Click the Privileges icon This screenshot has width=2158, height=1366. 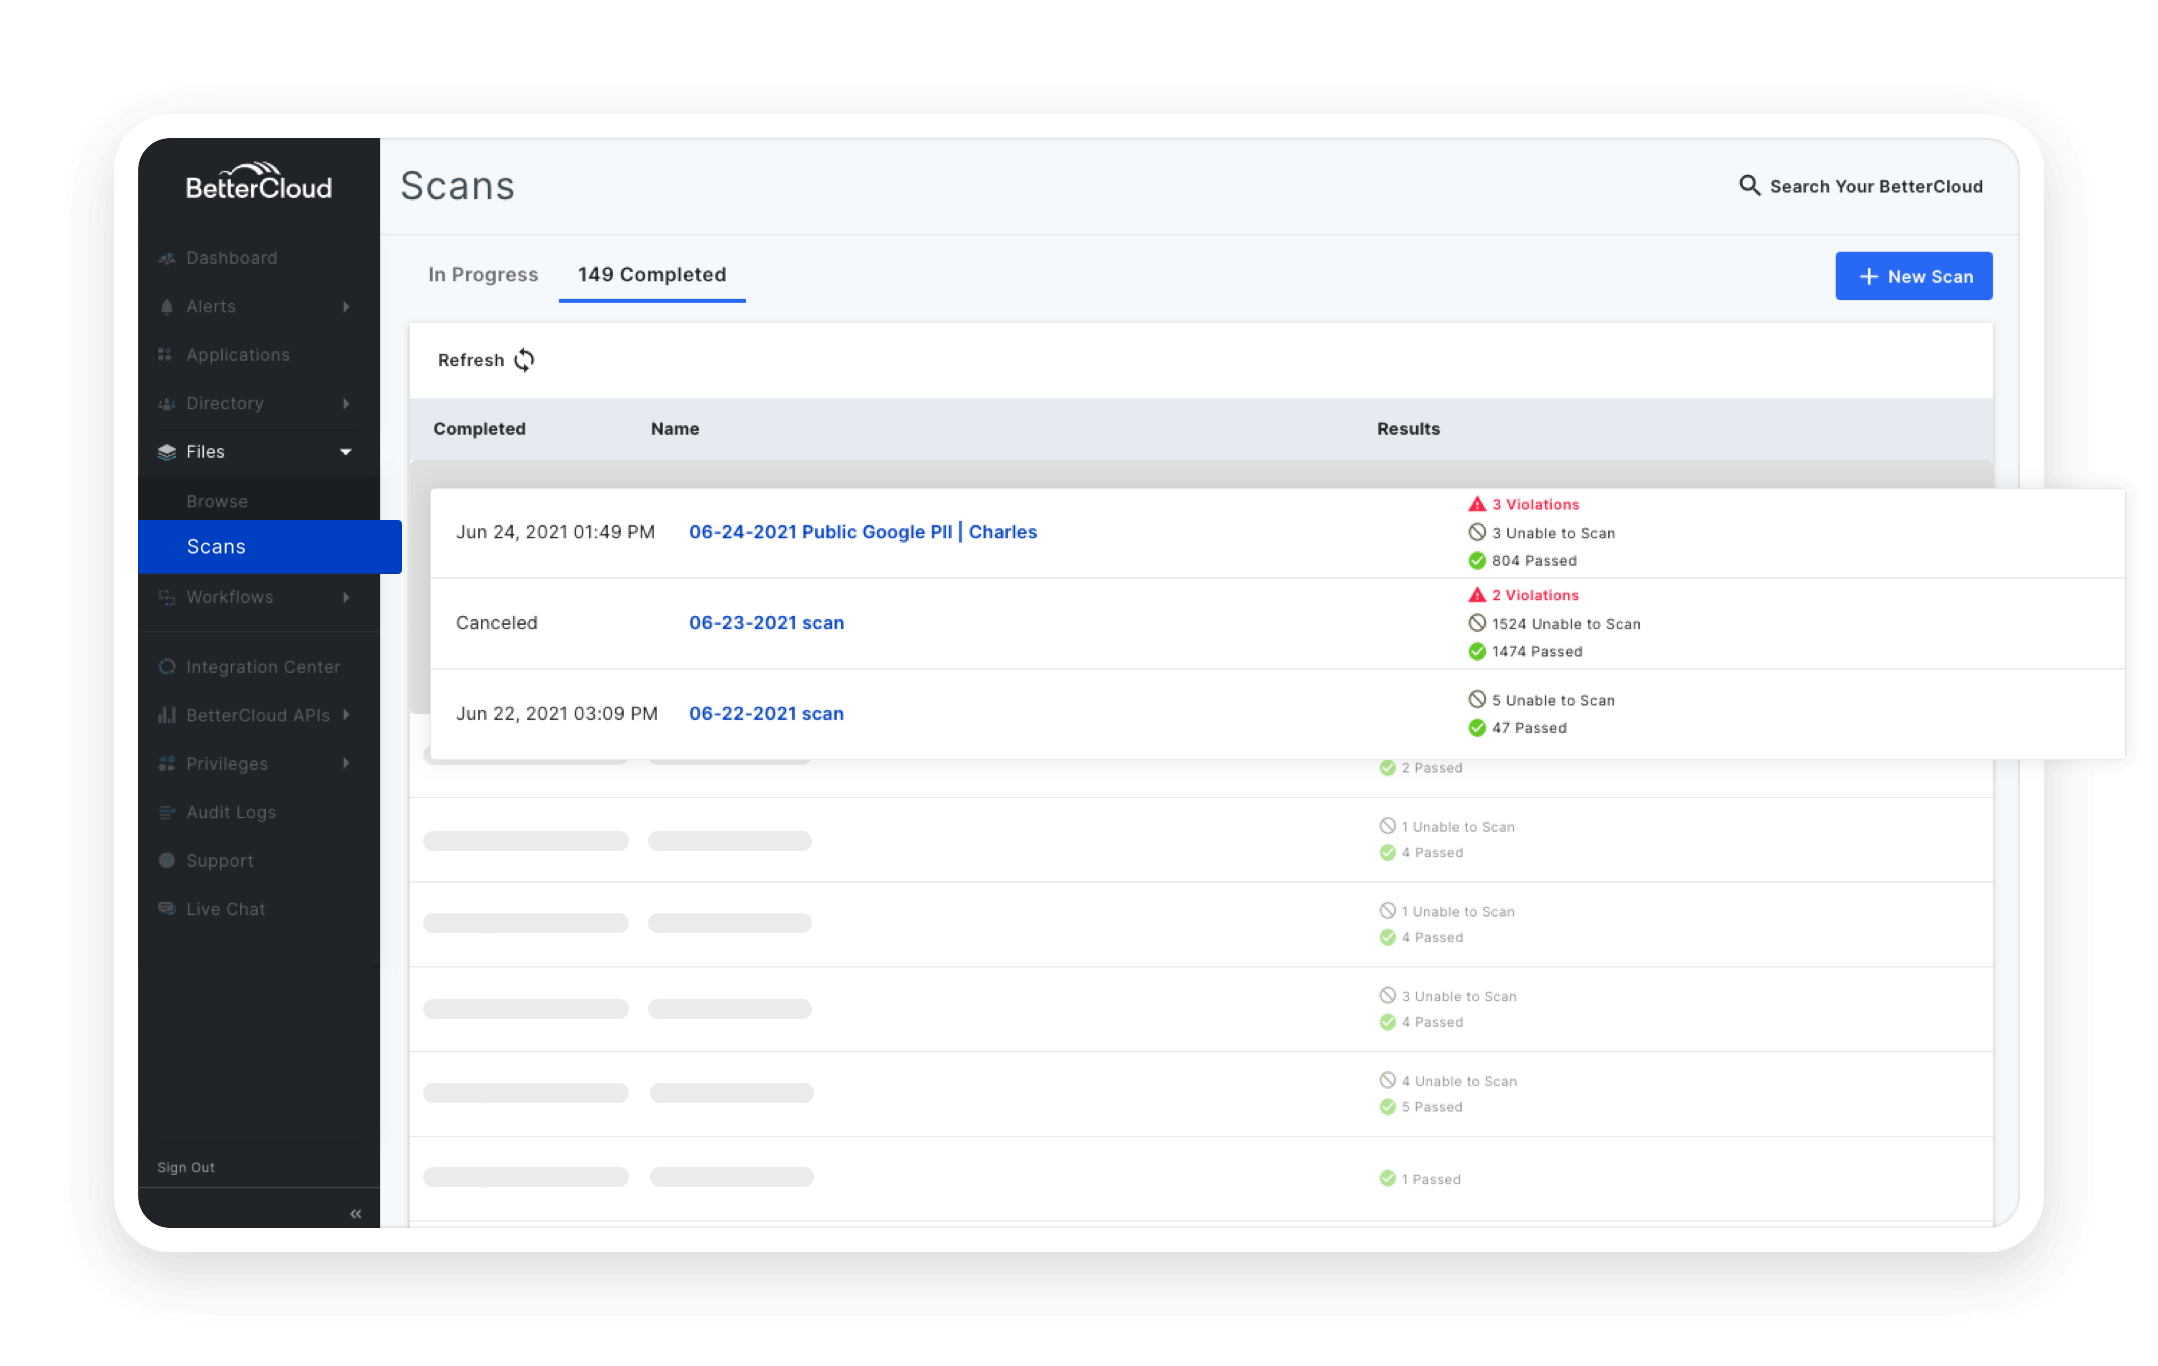point(167,764)
